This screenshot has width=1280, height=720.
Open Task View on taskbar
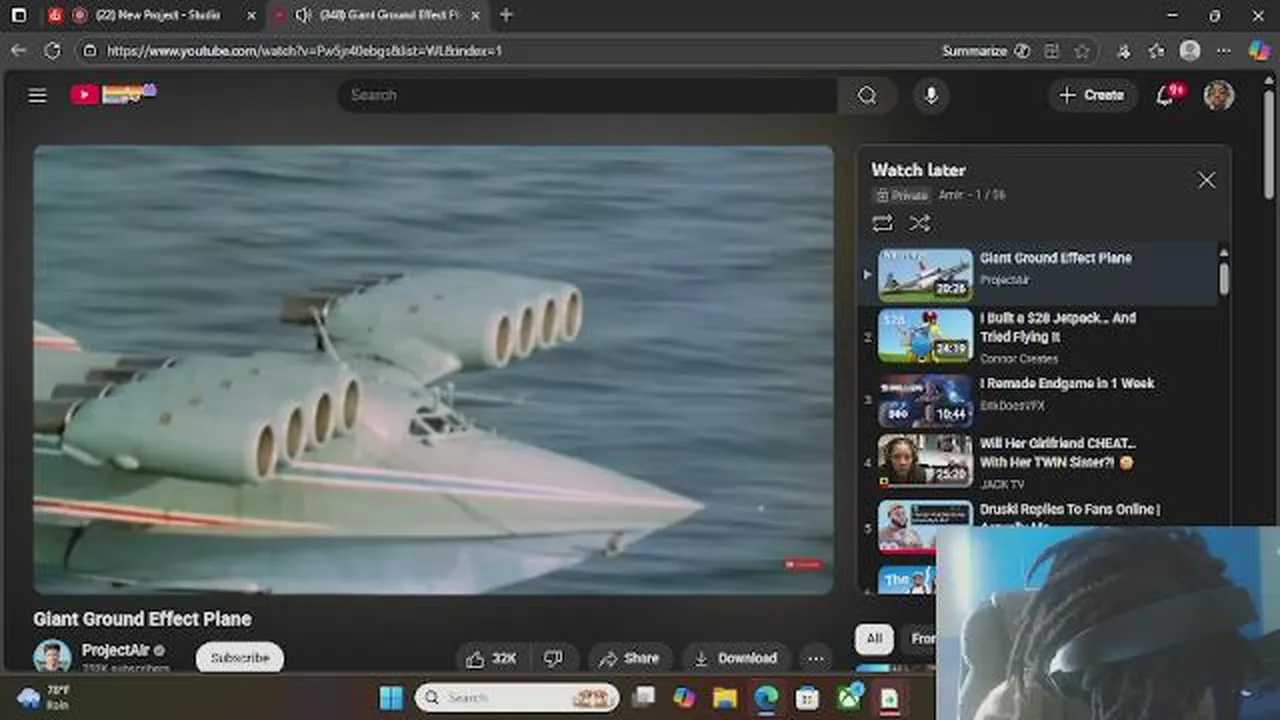click(x=644, y=697)
